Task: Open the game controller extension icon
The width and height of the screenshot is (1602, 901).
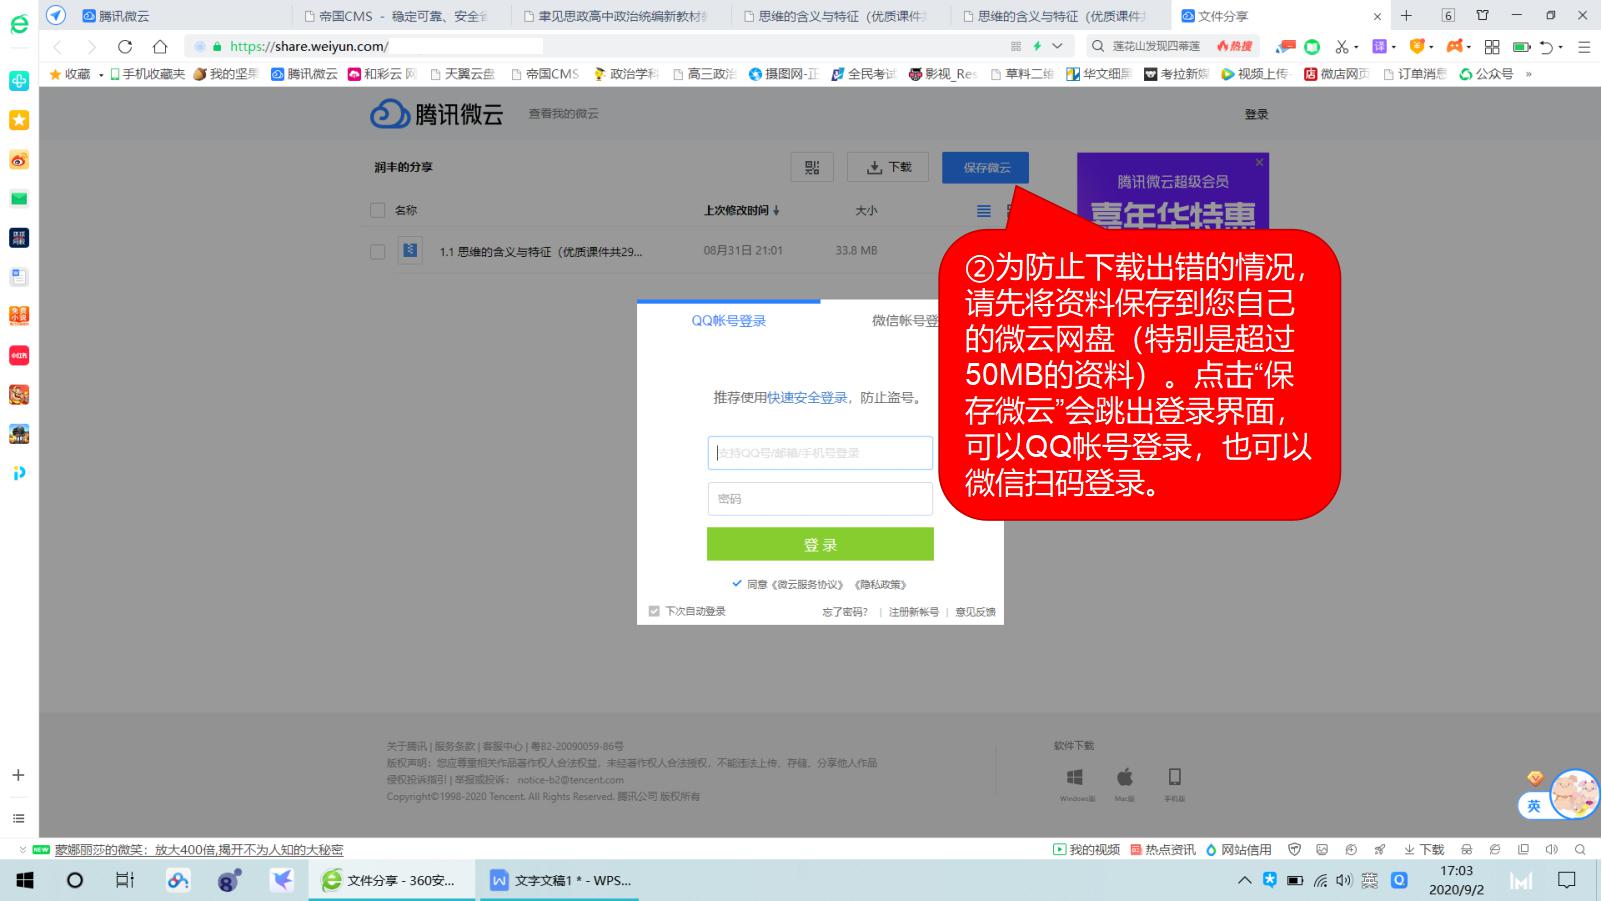Action: pos(1455,46)
